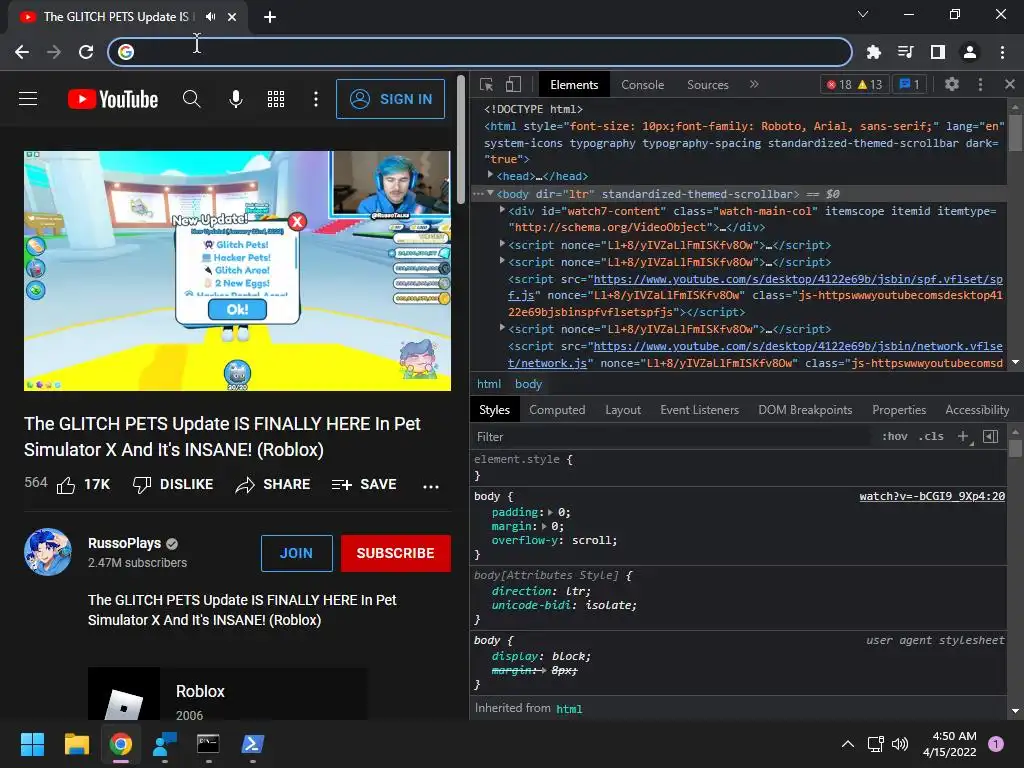1024x768 pixels.
Task: Open the errors and warnings counter
Action: [854, 84]
